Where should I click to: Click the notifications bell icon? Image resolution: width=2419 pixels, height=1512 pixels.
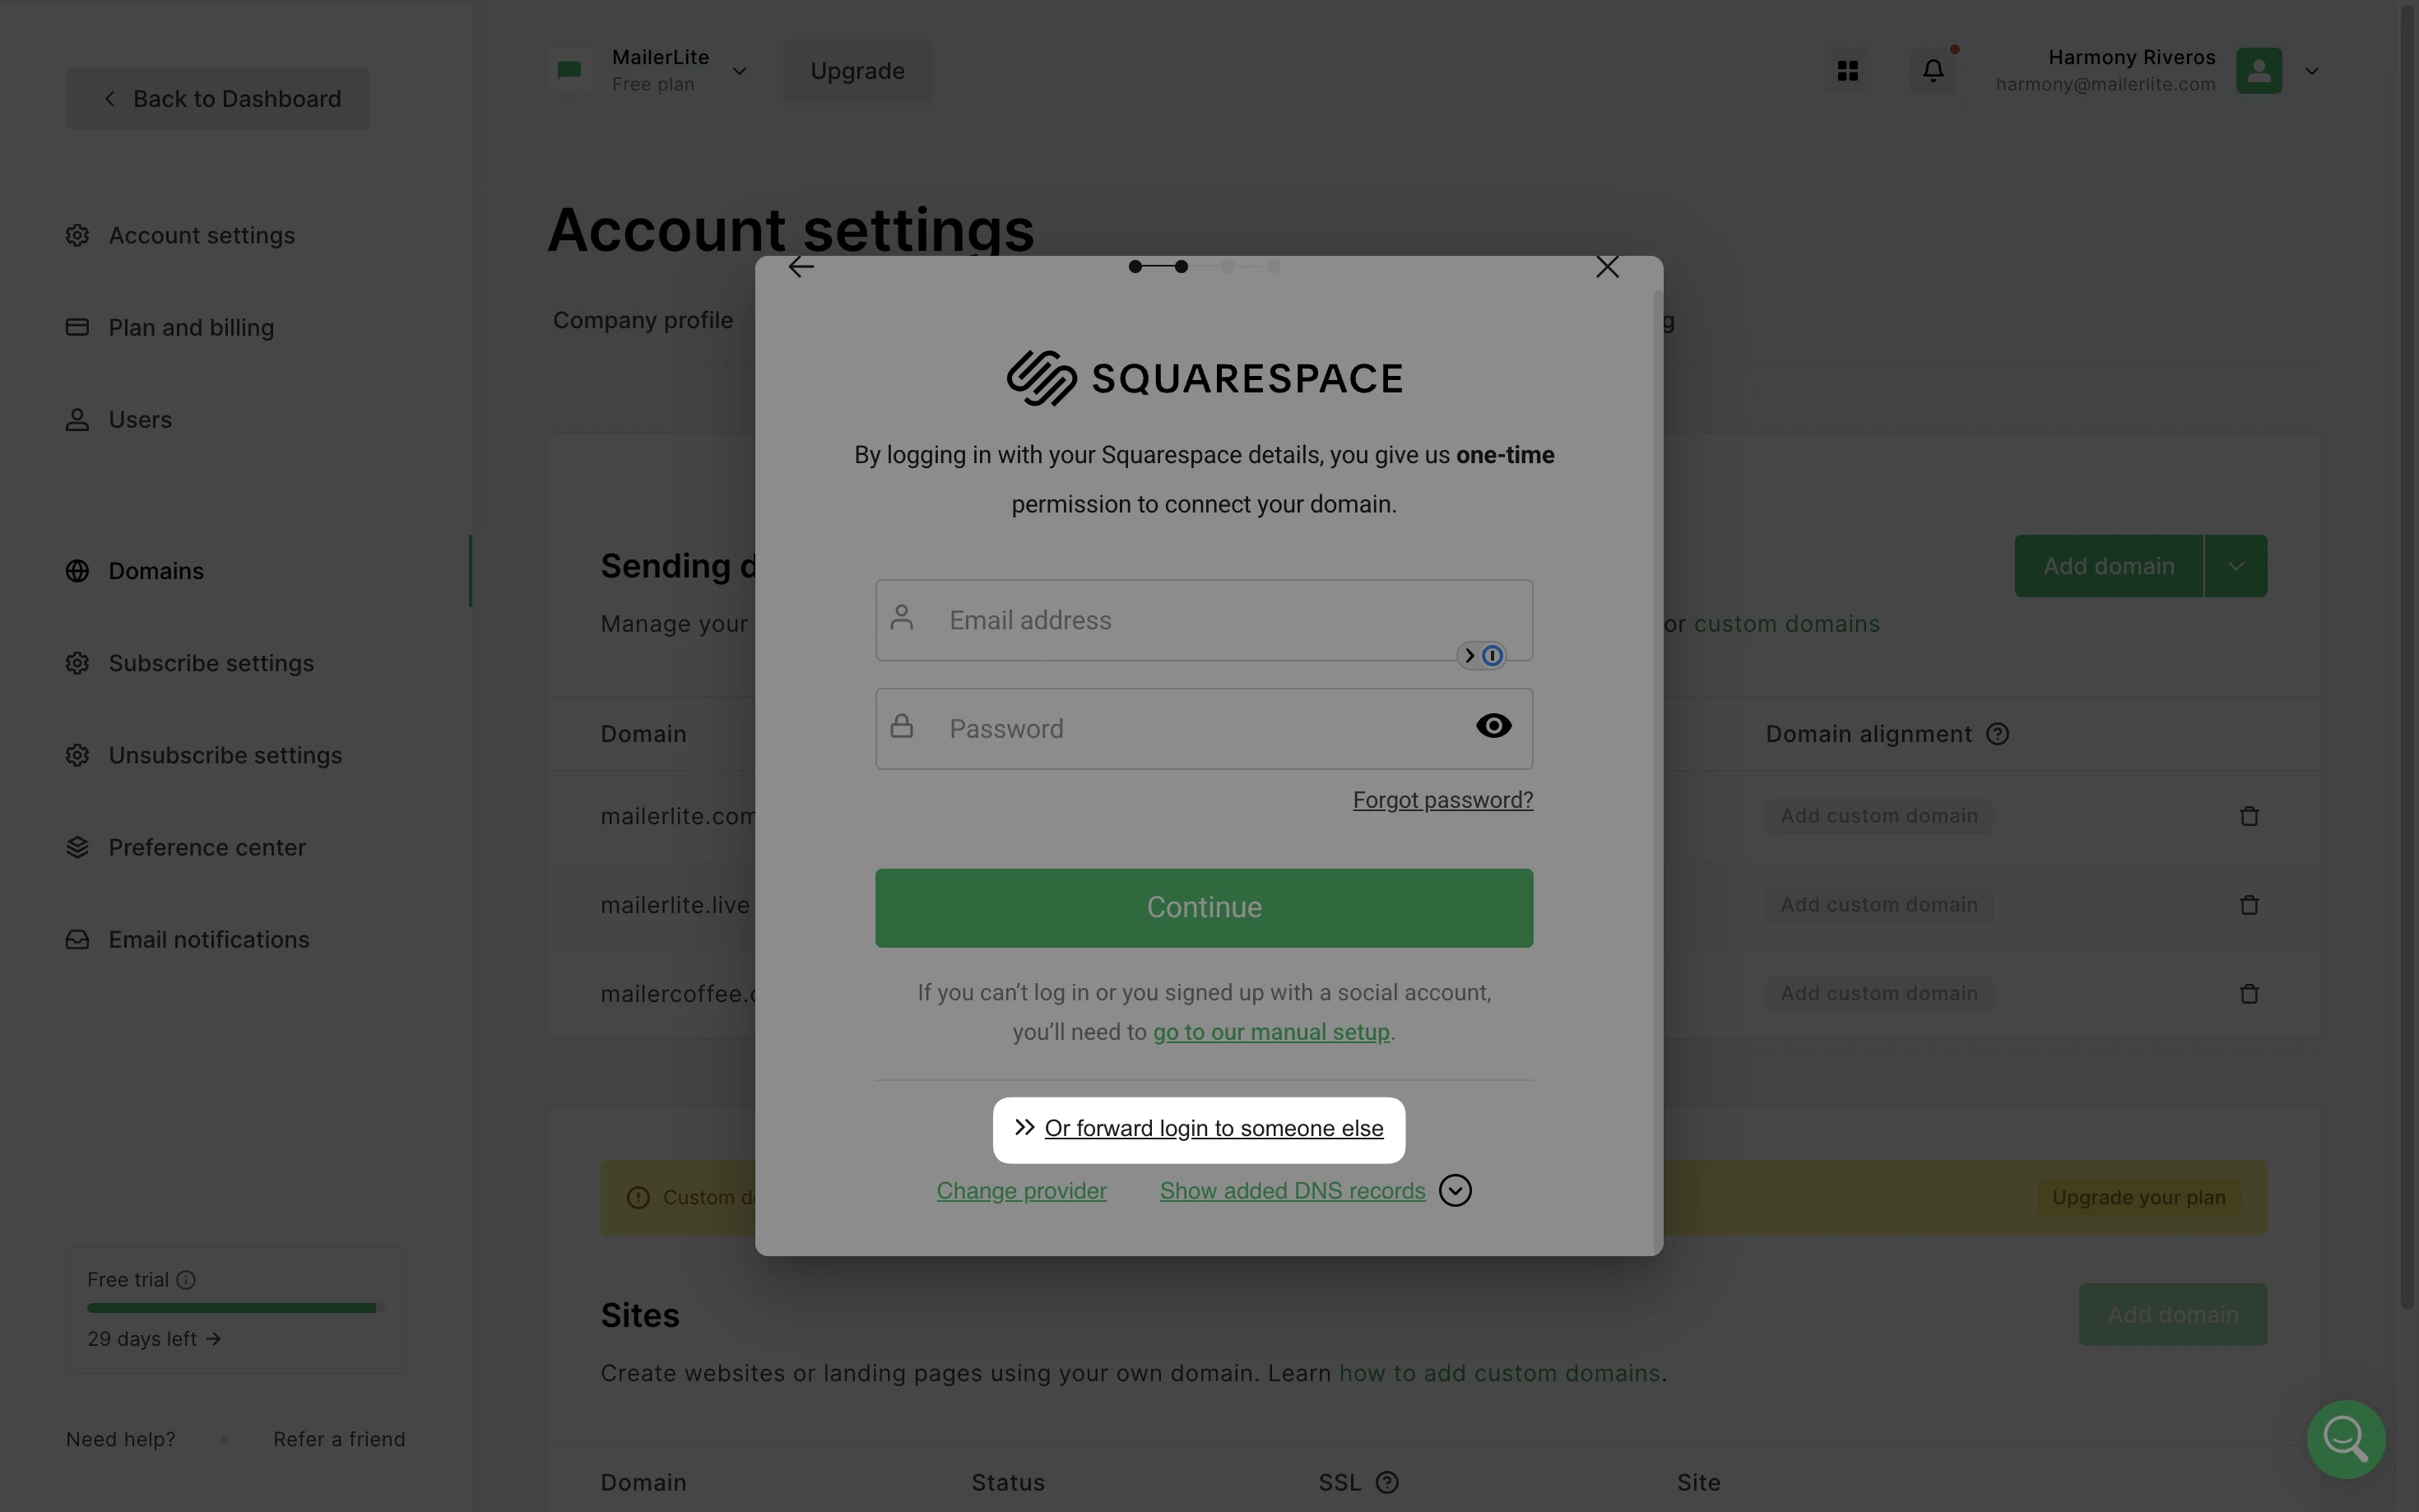point(1933,71)
